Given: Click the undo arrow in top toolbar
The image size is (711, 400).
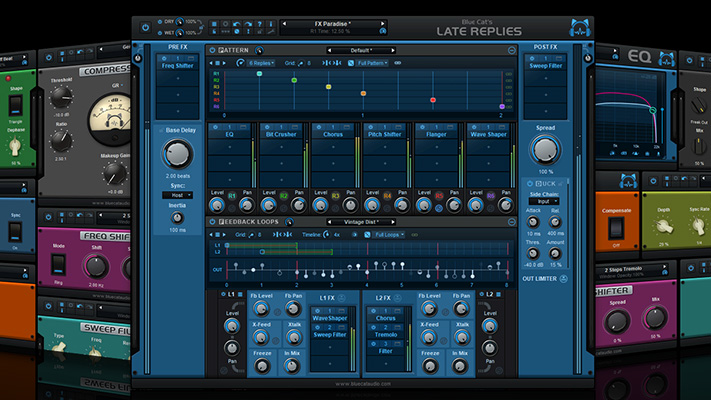Looking at the screenshot, I should click(235, 23).
